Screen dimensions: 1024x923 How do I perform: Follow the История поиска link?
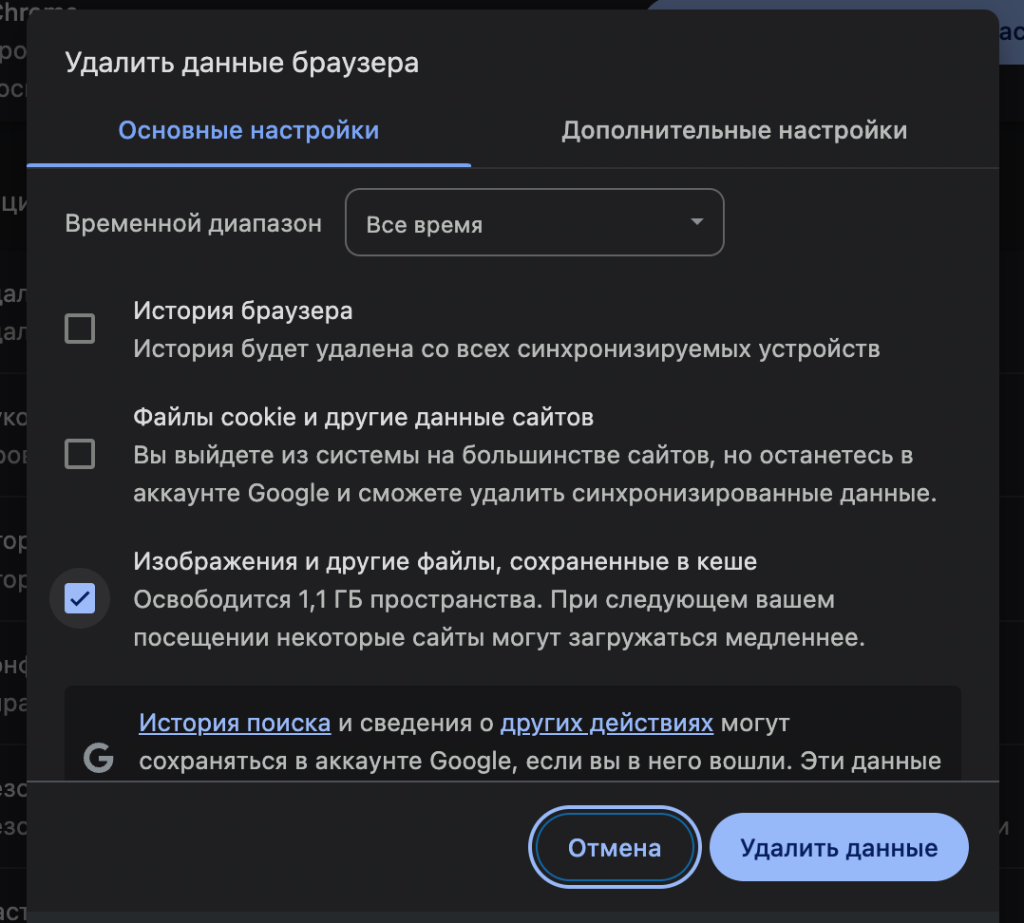tap(234, 723)
